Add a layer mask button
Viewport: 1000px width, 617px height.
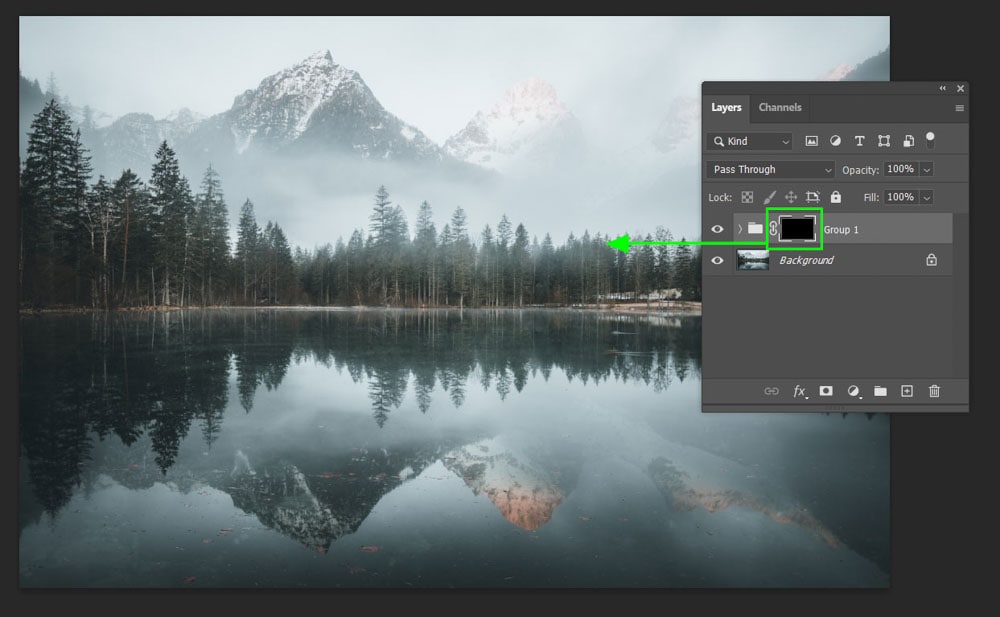826,390
